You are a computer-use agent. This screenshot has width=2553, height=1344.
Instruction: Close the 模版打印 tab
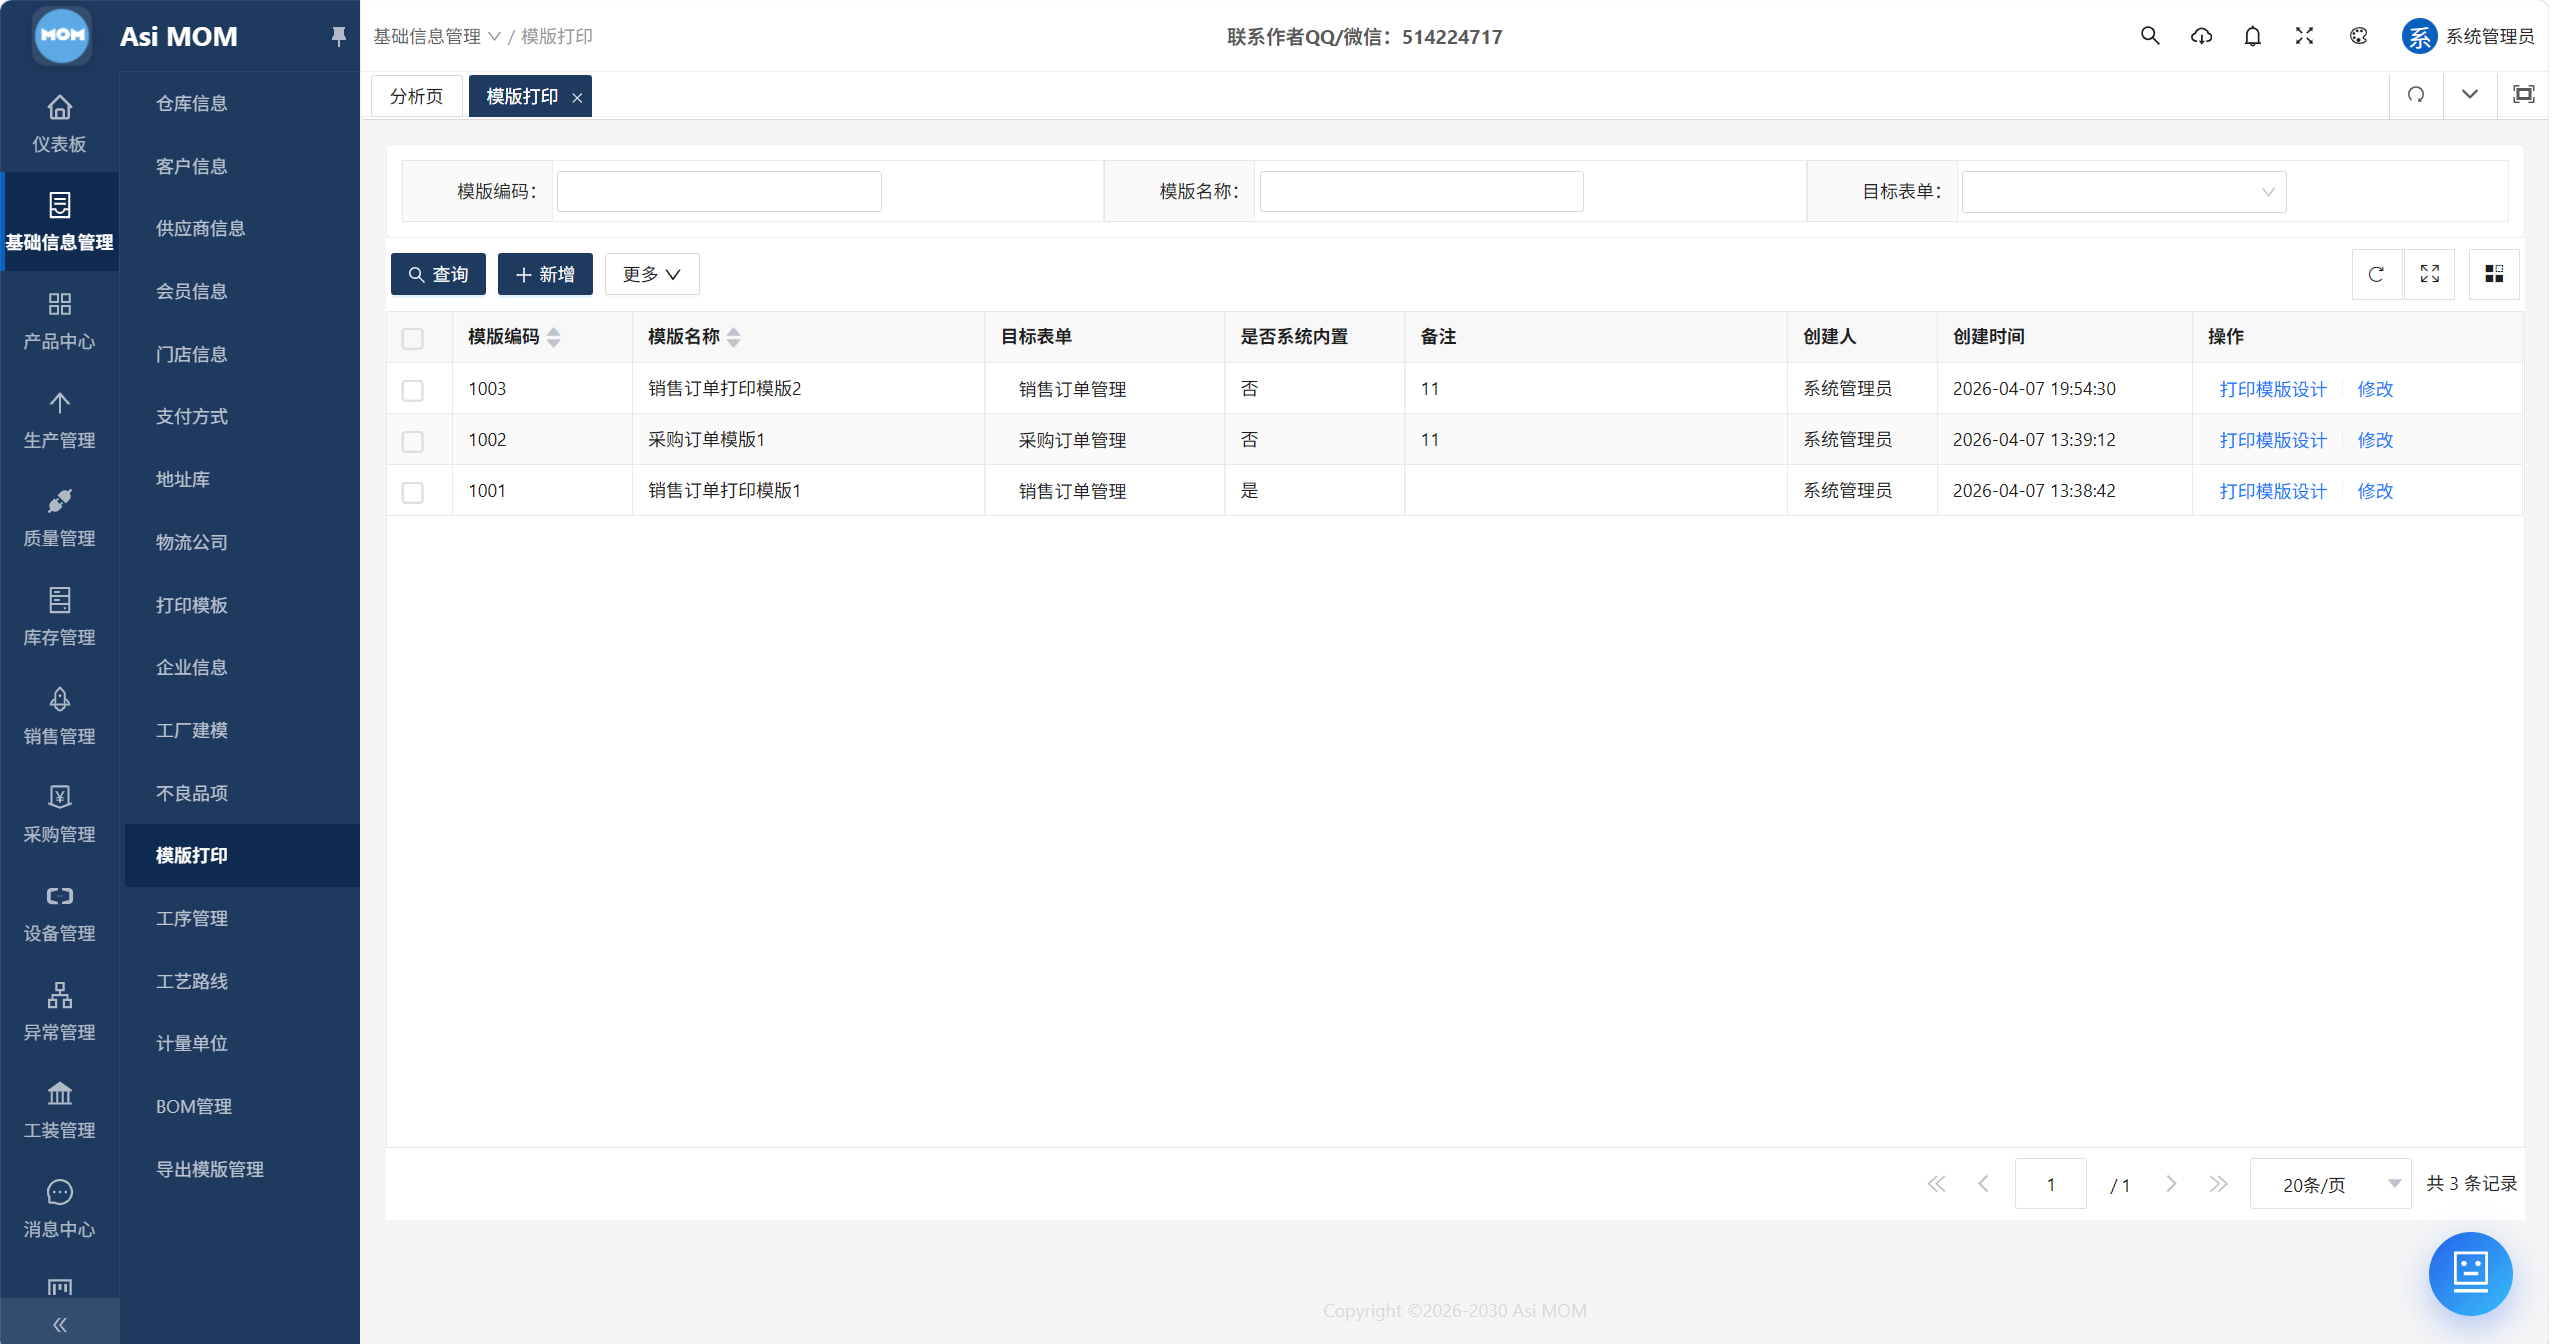[x=577, y=97]
